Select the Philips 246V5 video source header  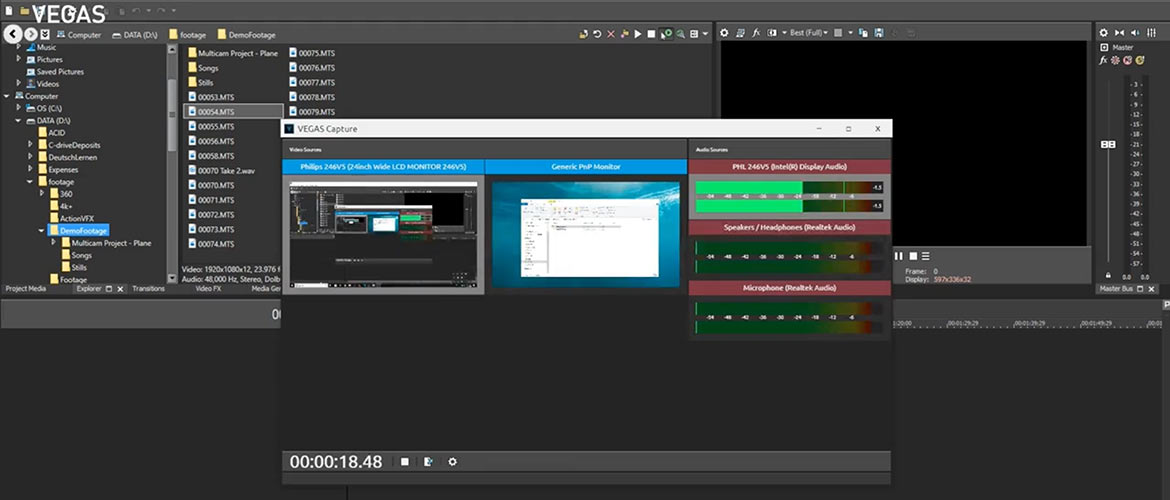(384, 166)
